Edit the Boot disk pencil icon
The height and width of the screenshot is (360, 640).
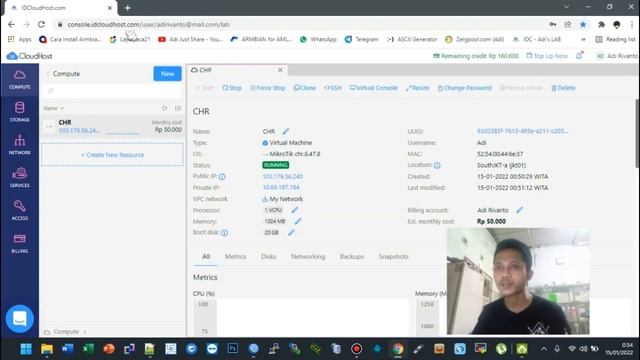pos(291,232)
